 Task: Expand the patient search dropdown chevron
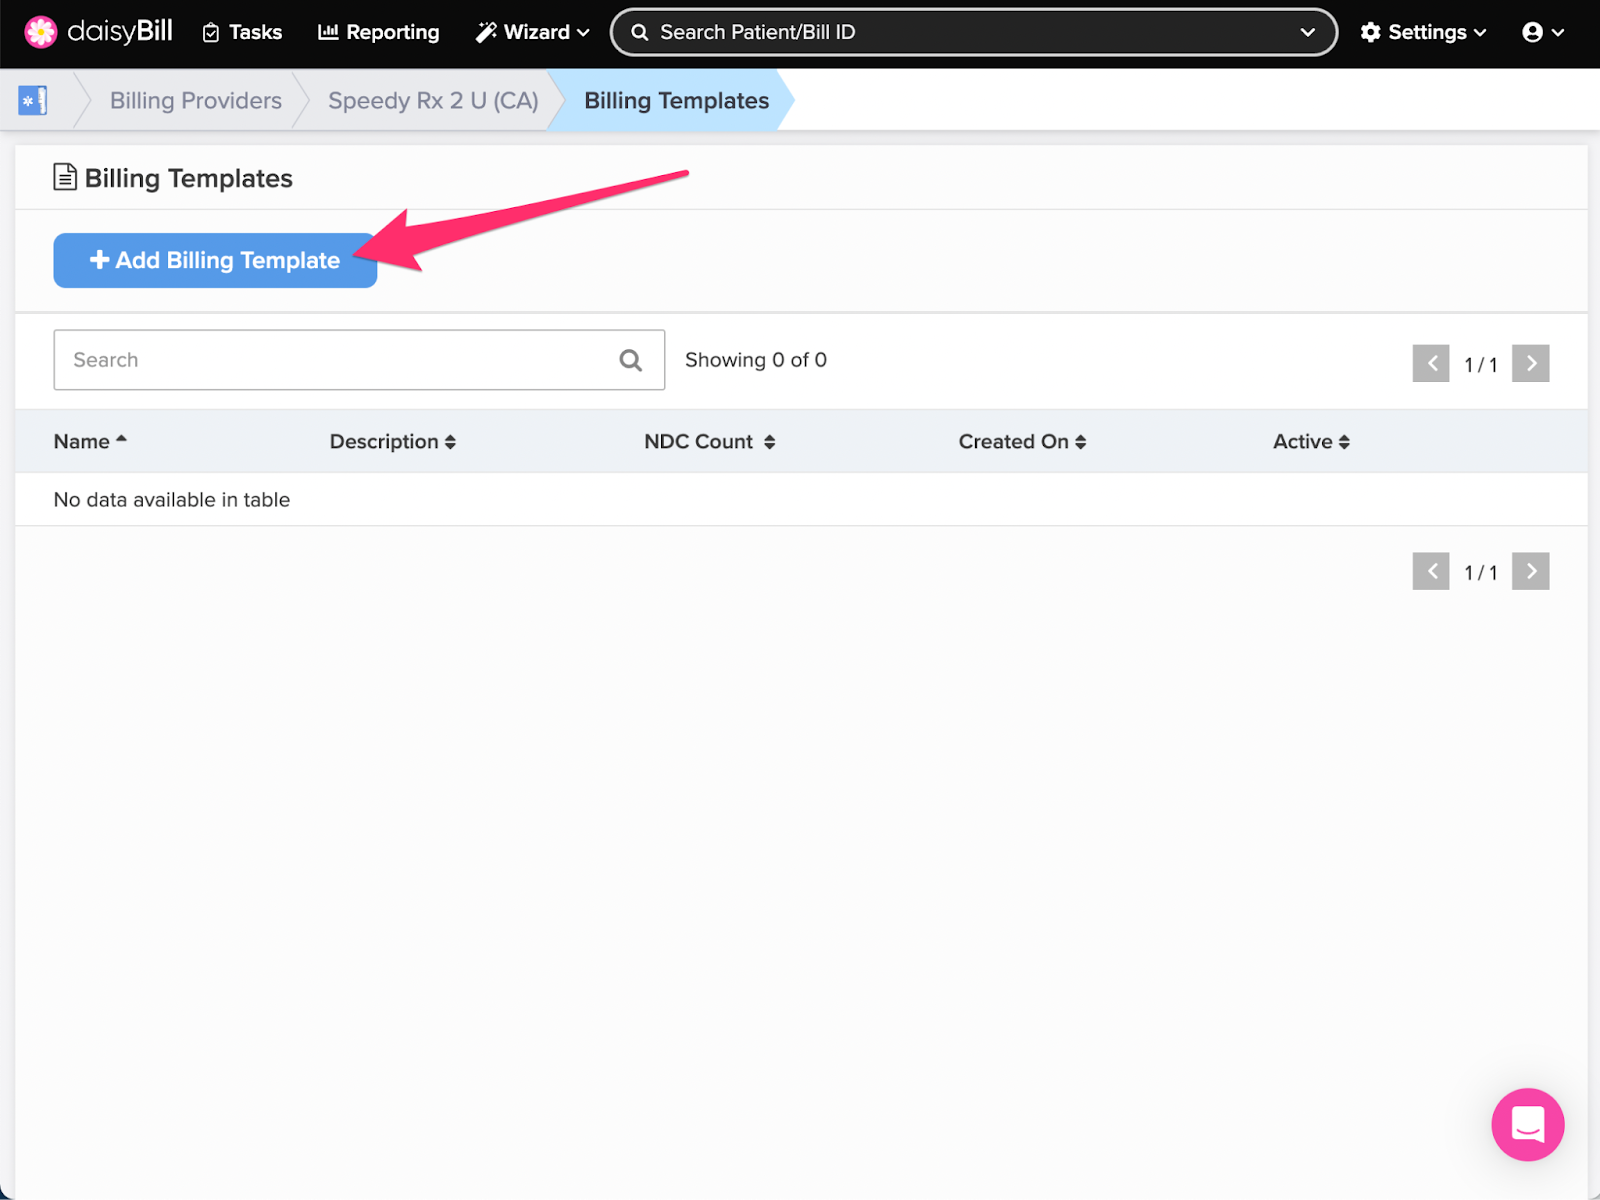click(x=1307, y=32)
